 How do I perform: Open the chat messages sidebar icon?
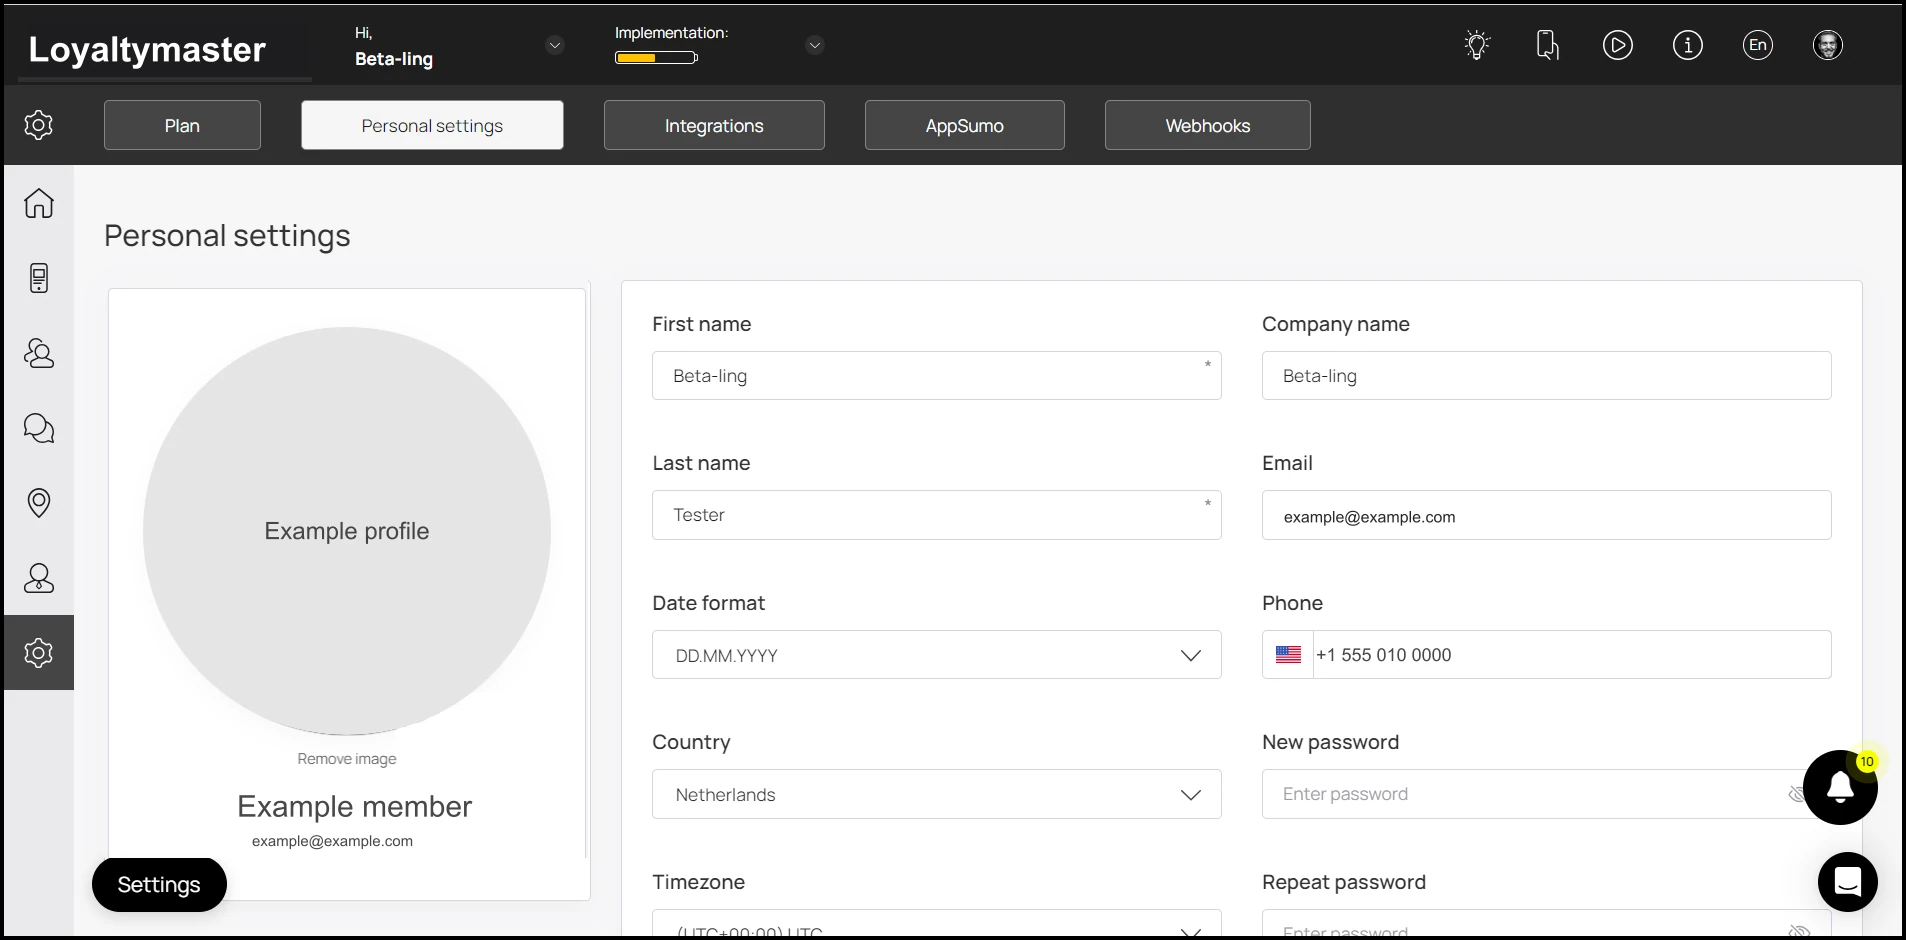39,428
